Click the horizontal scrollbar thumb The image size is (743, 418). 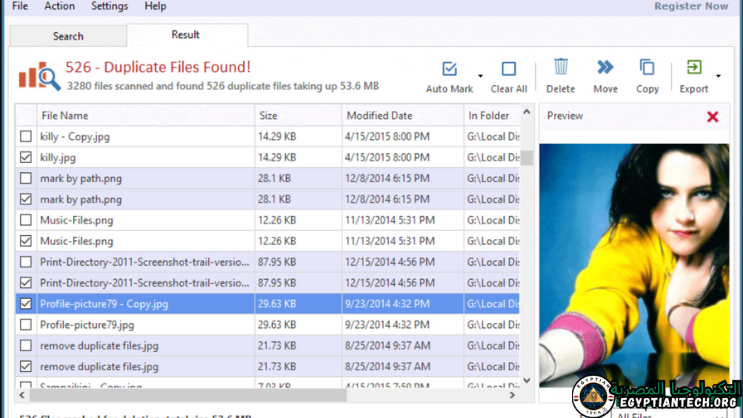pyautogui.click(x=188, y=395)
